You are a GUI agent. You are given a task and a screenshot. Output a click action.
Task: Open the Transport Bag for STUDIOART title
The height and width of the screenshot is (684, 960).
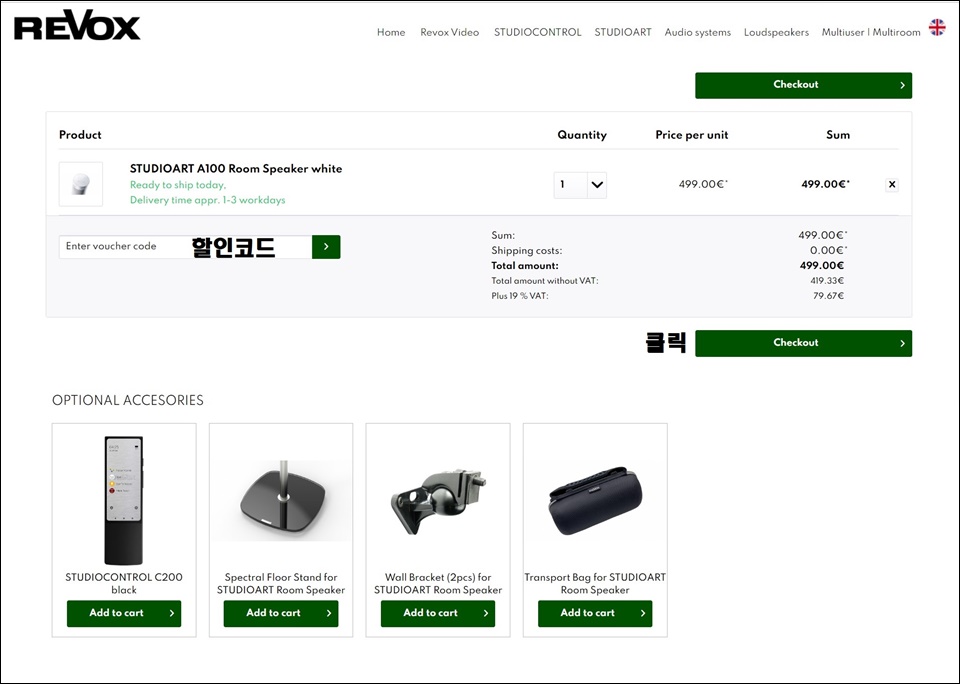pyautogui.click(x=595, y=584)
